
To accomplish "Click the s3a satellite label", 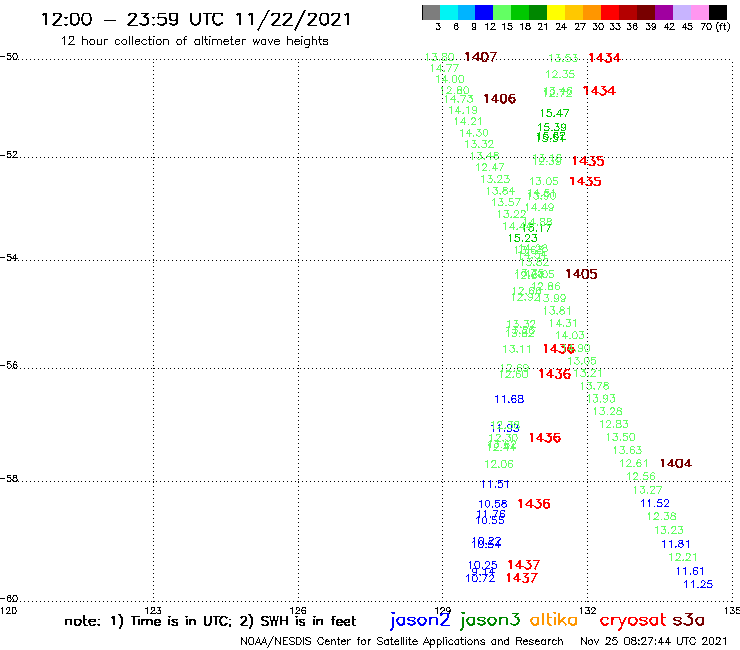I will [x=689, y=620].
